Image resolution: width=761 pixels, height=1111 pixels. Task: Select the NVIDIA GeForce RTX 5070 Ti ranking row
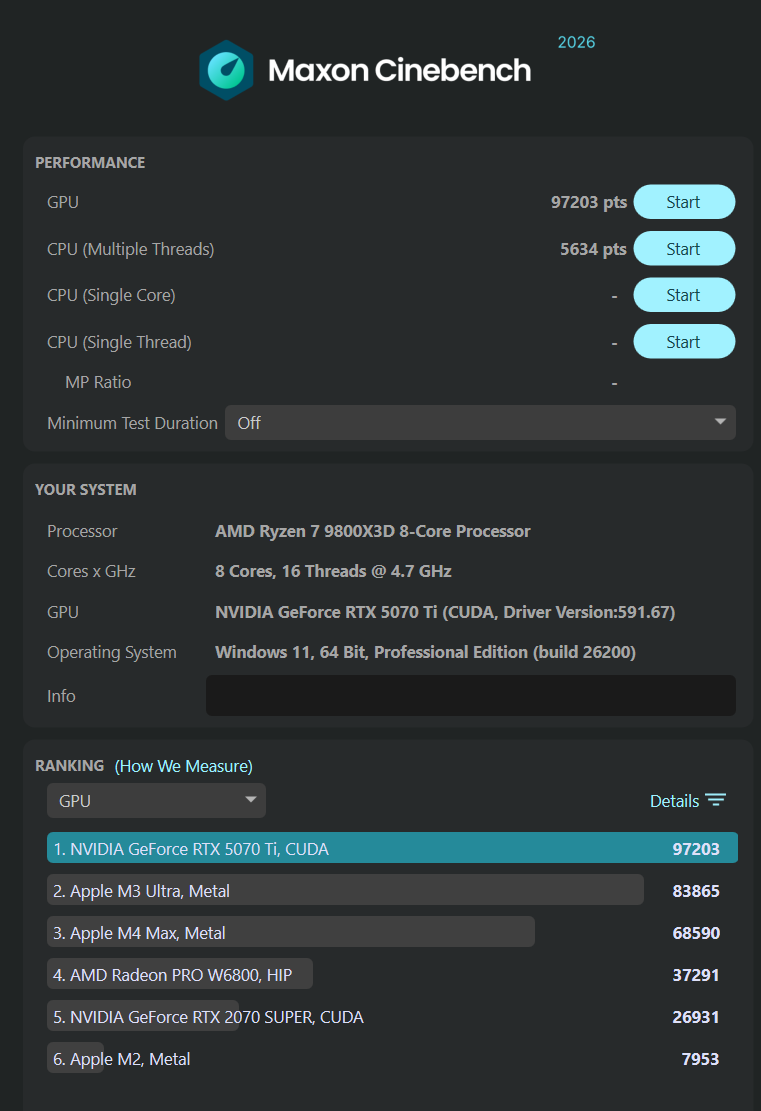click(392, 848)
